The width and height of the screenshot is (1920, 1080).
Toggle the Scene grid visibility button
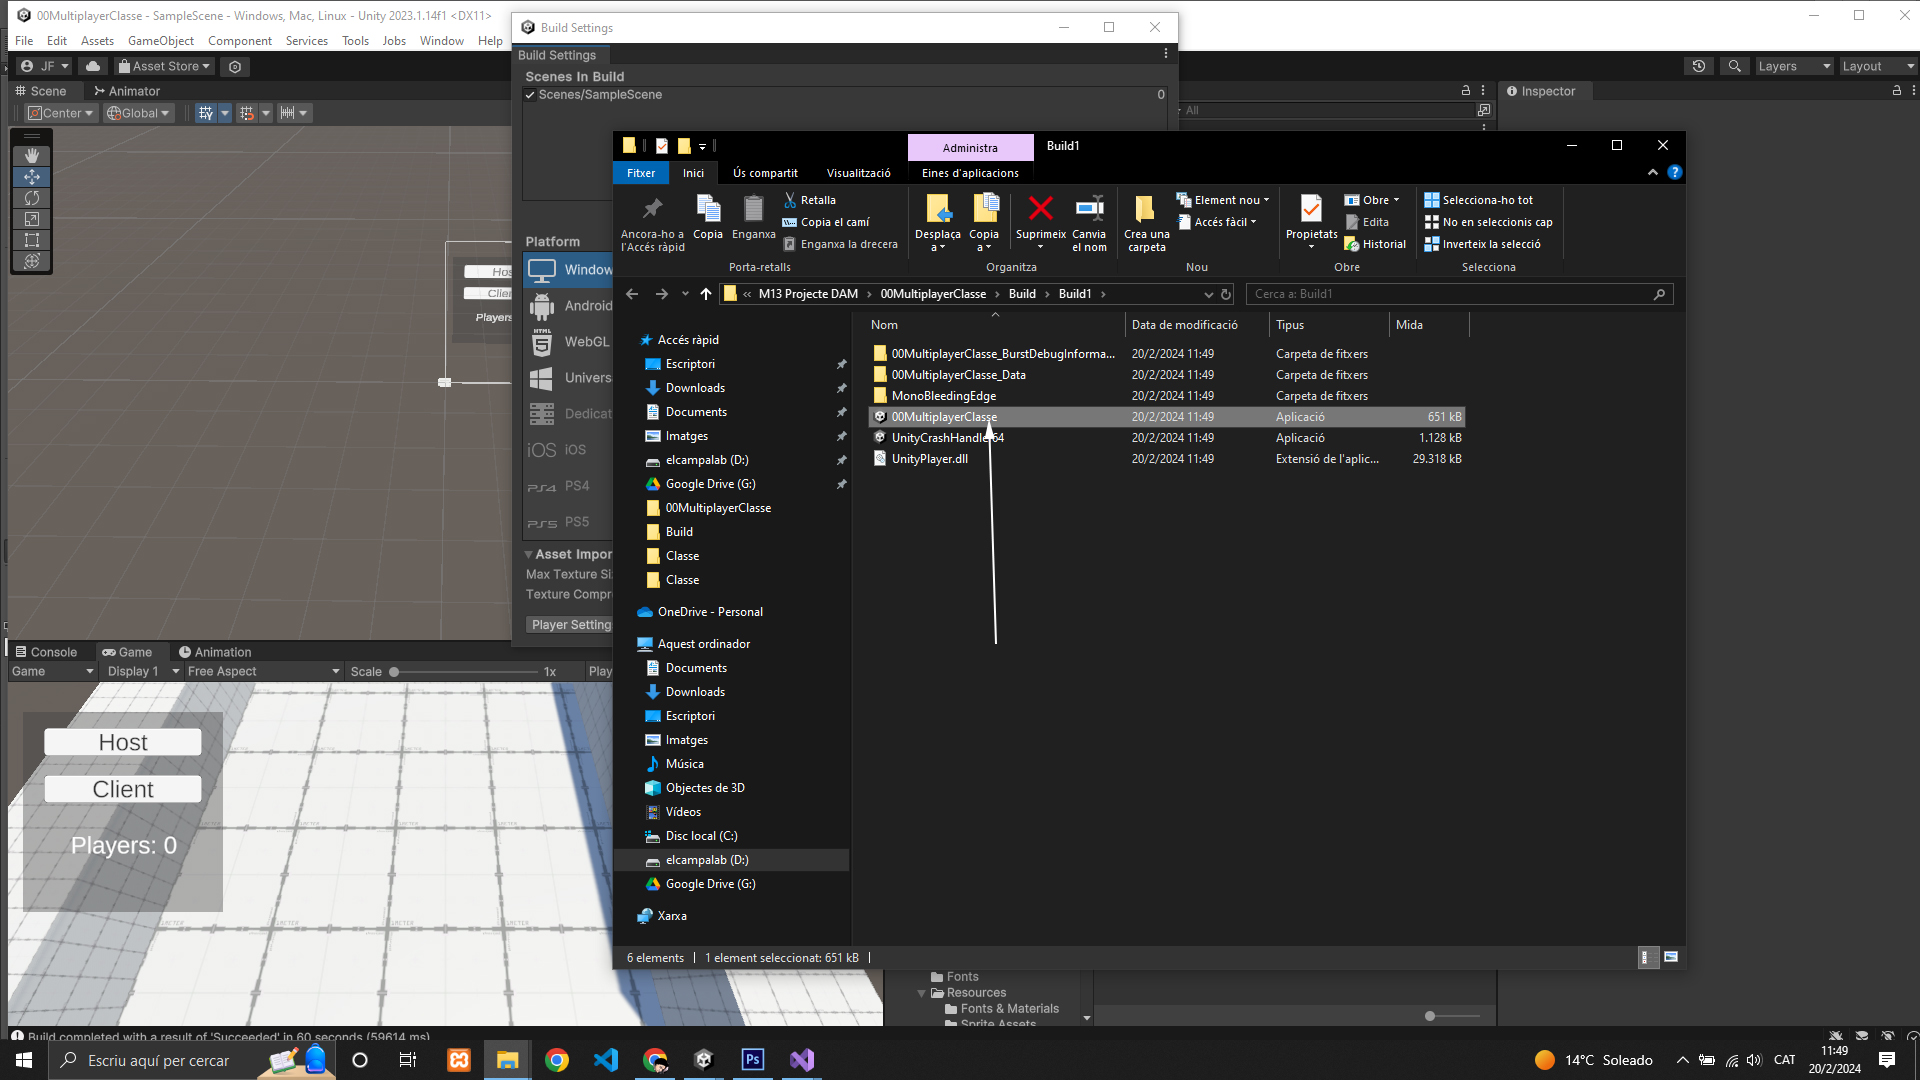click(x=206, y=113)
